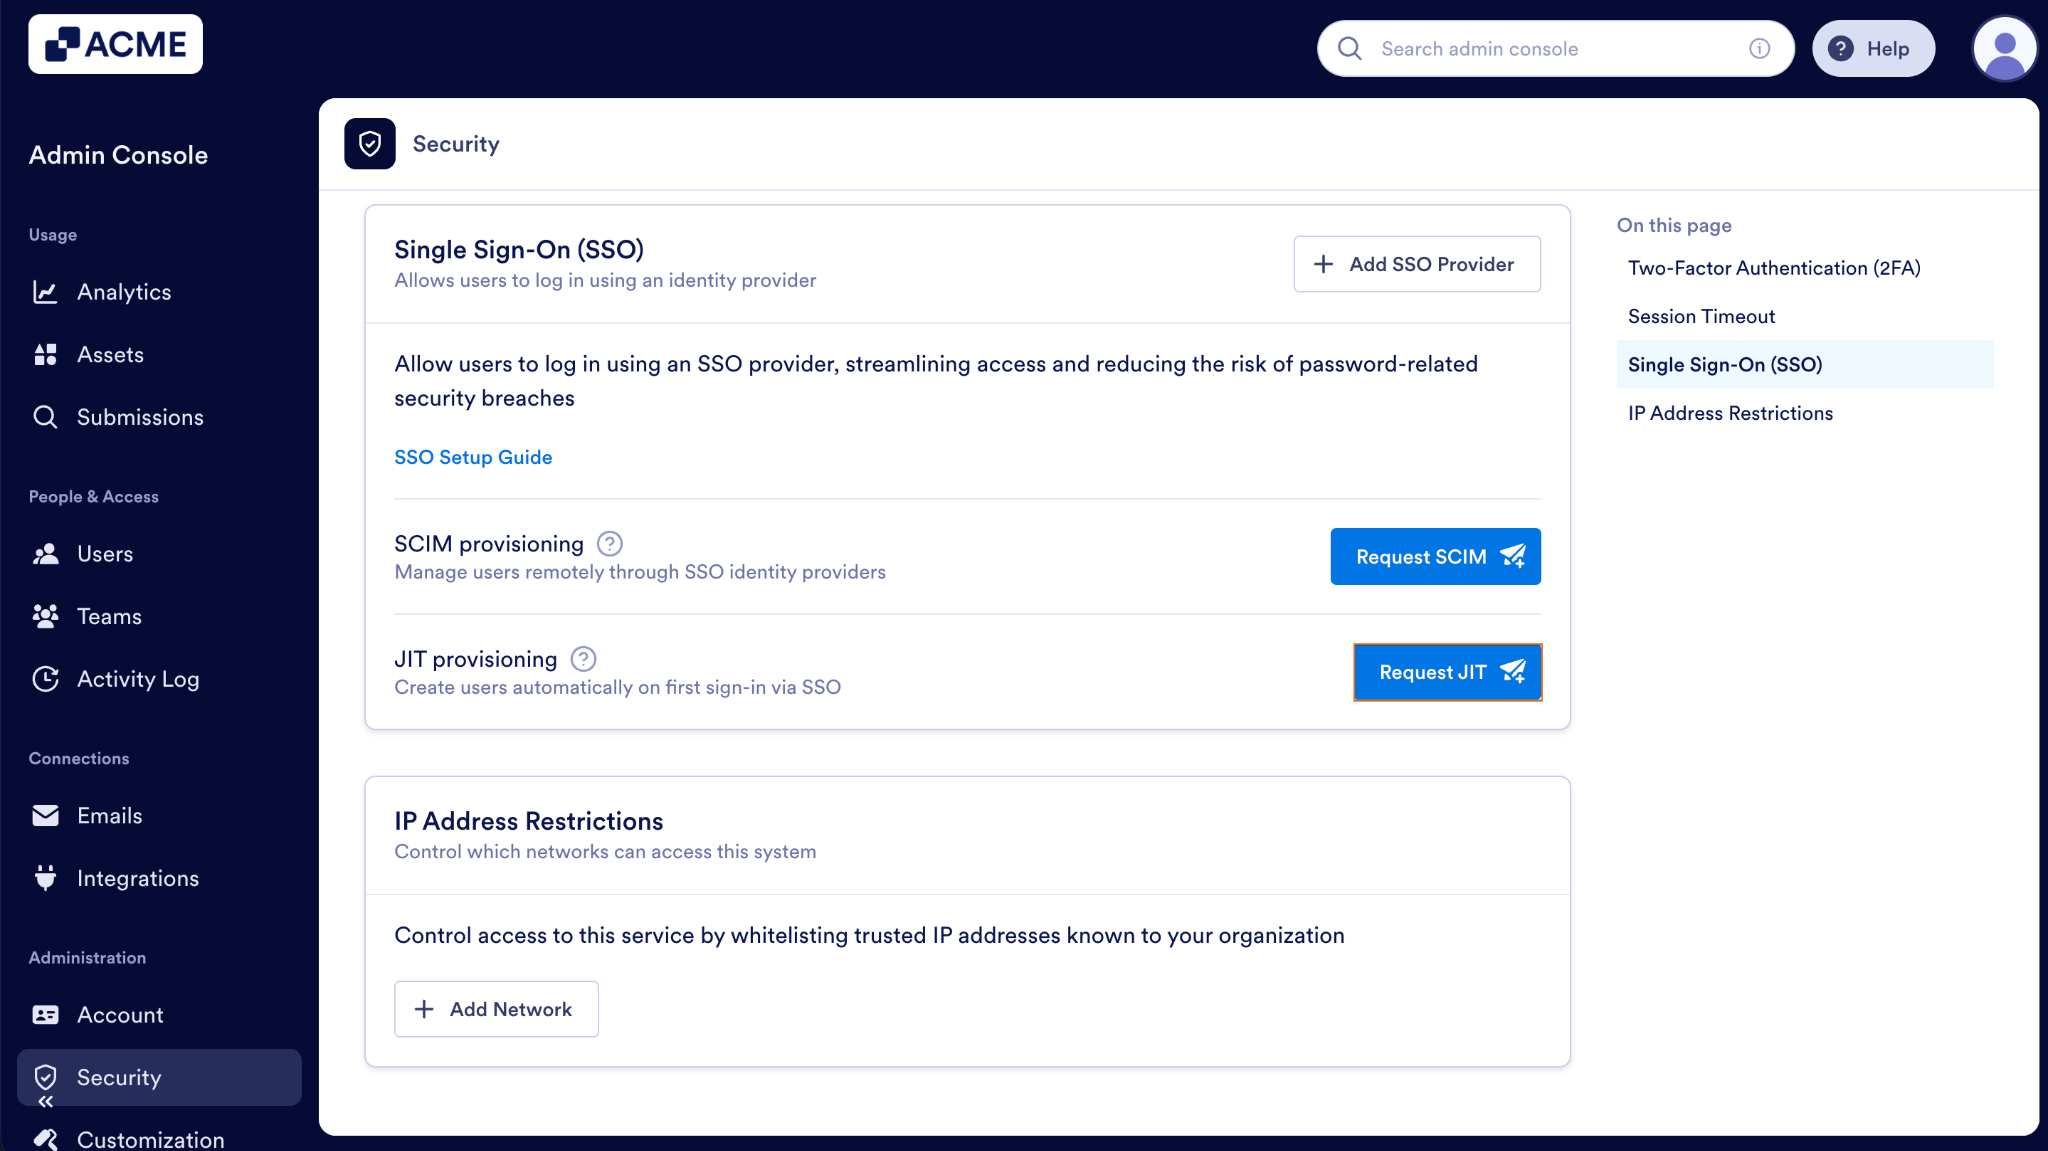Click the Integrations plug icon
2048x1151 pixels.
[x=45, y=878]
